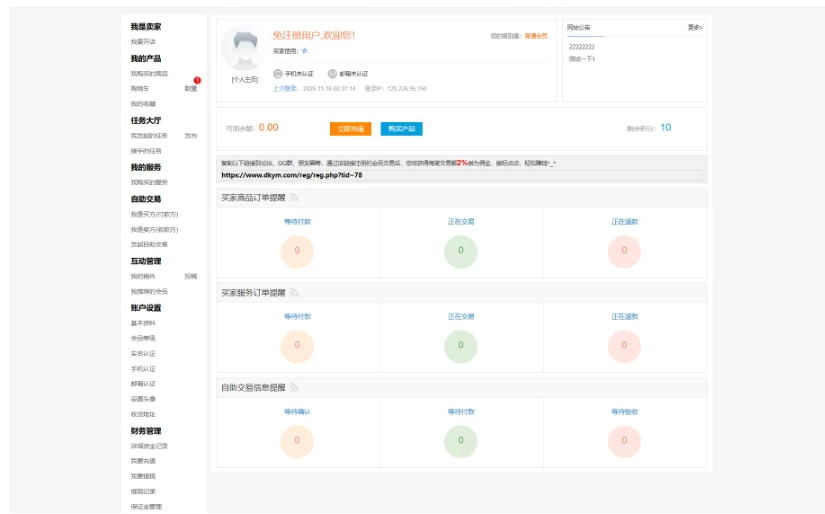The height and width of the screenshot is (514, 825).
Task: Open 更多> in the announcements panel
Action: (695, 27)
